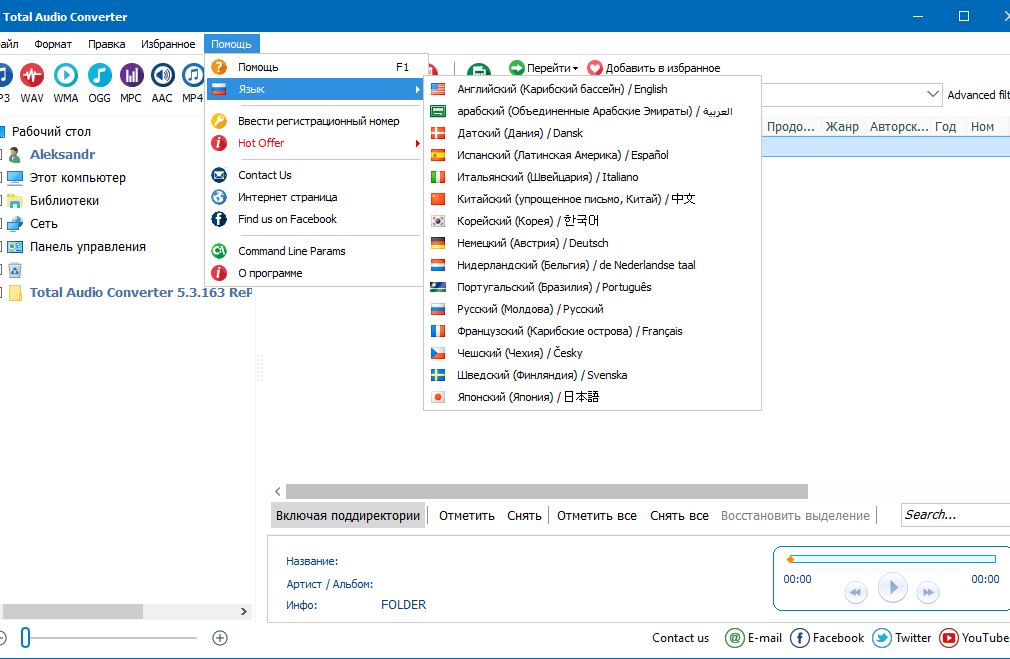Open О программе about item

[314, 273]
